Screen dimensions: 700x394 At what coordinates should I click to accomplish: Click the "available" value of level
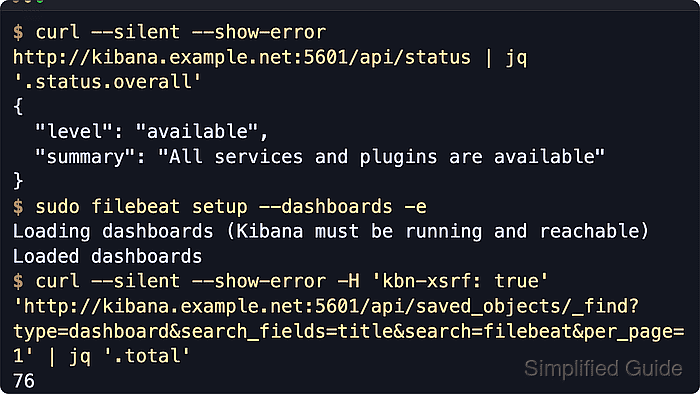pyautogui.click(x=197, y=131)
